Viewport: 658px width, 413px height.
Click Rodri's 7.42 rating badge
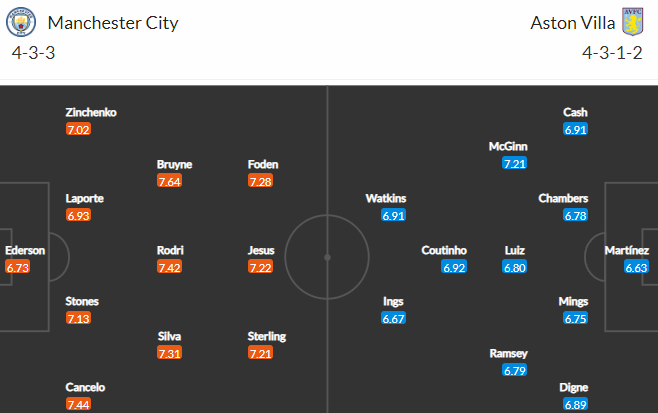click(x=170, y=267)
